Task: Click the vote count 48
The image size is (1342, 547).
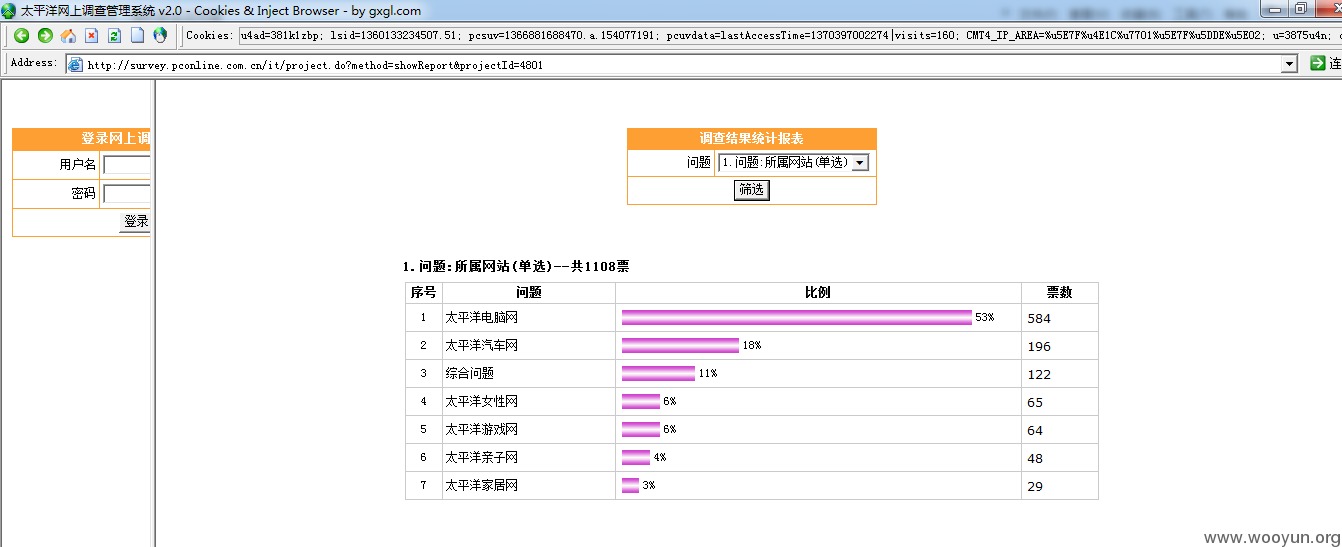Action: [x=1035, y=459]
